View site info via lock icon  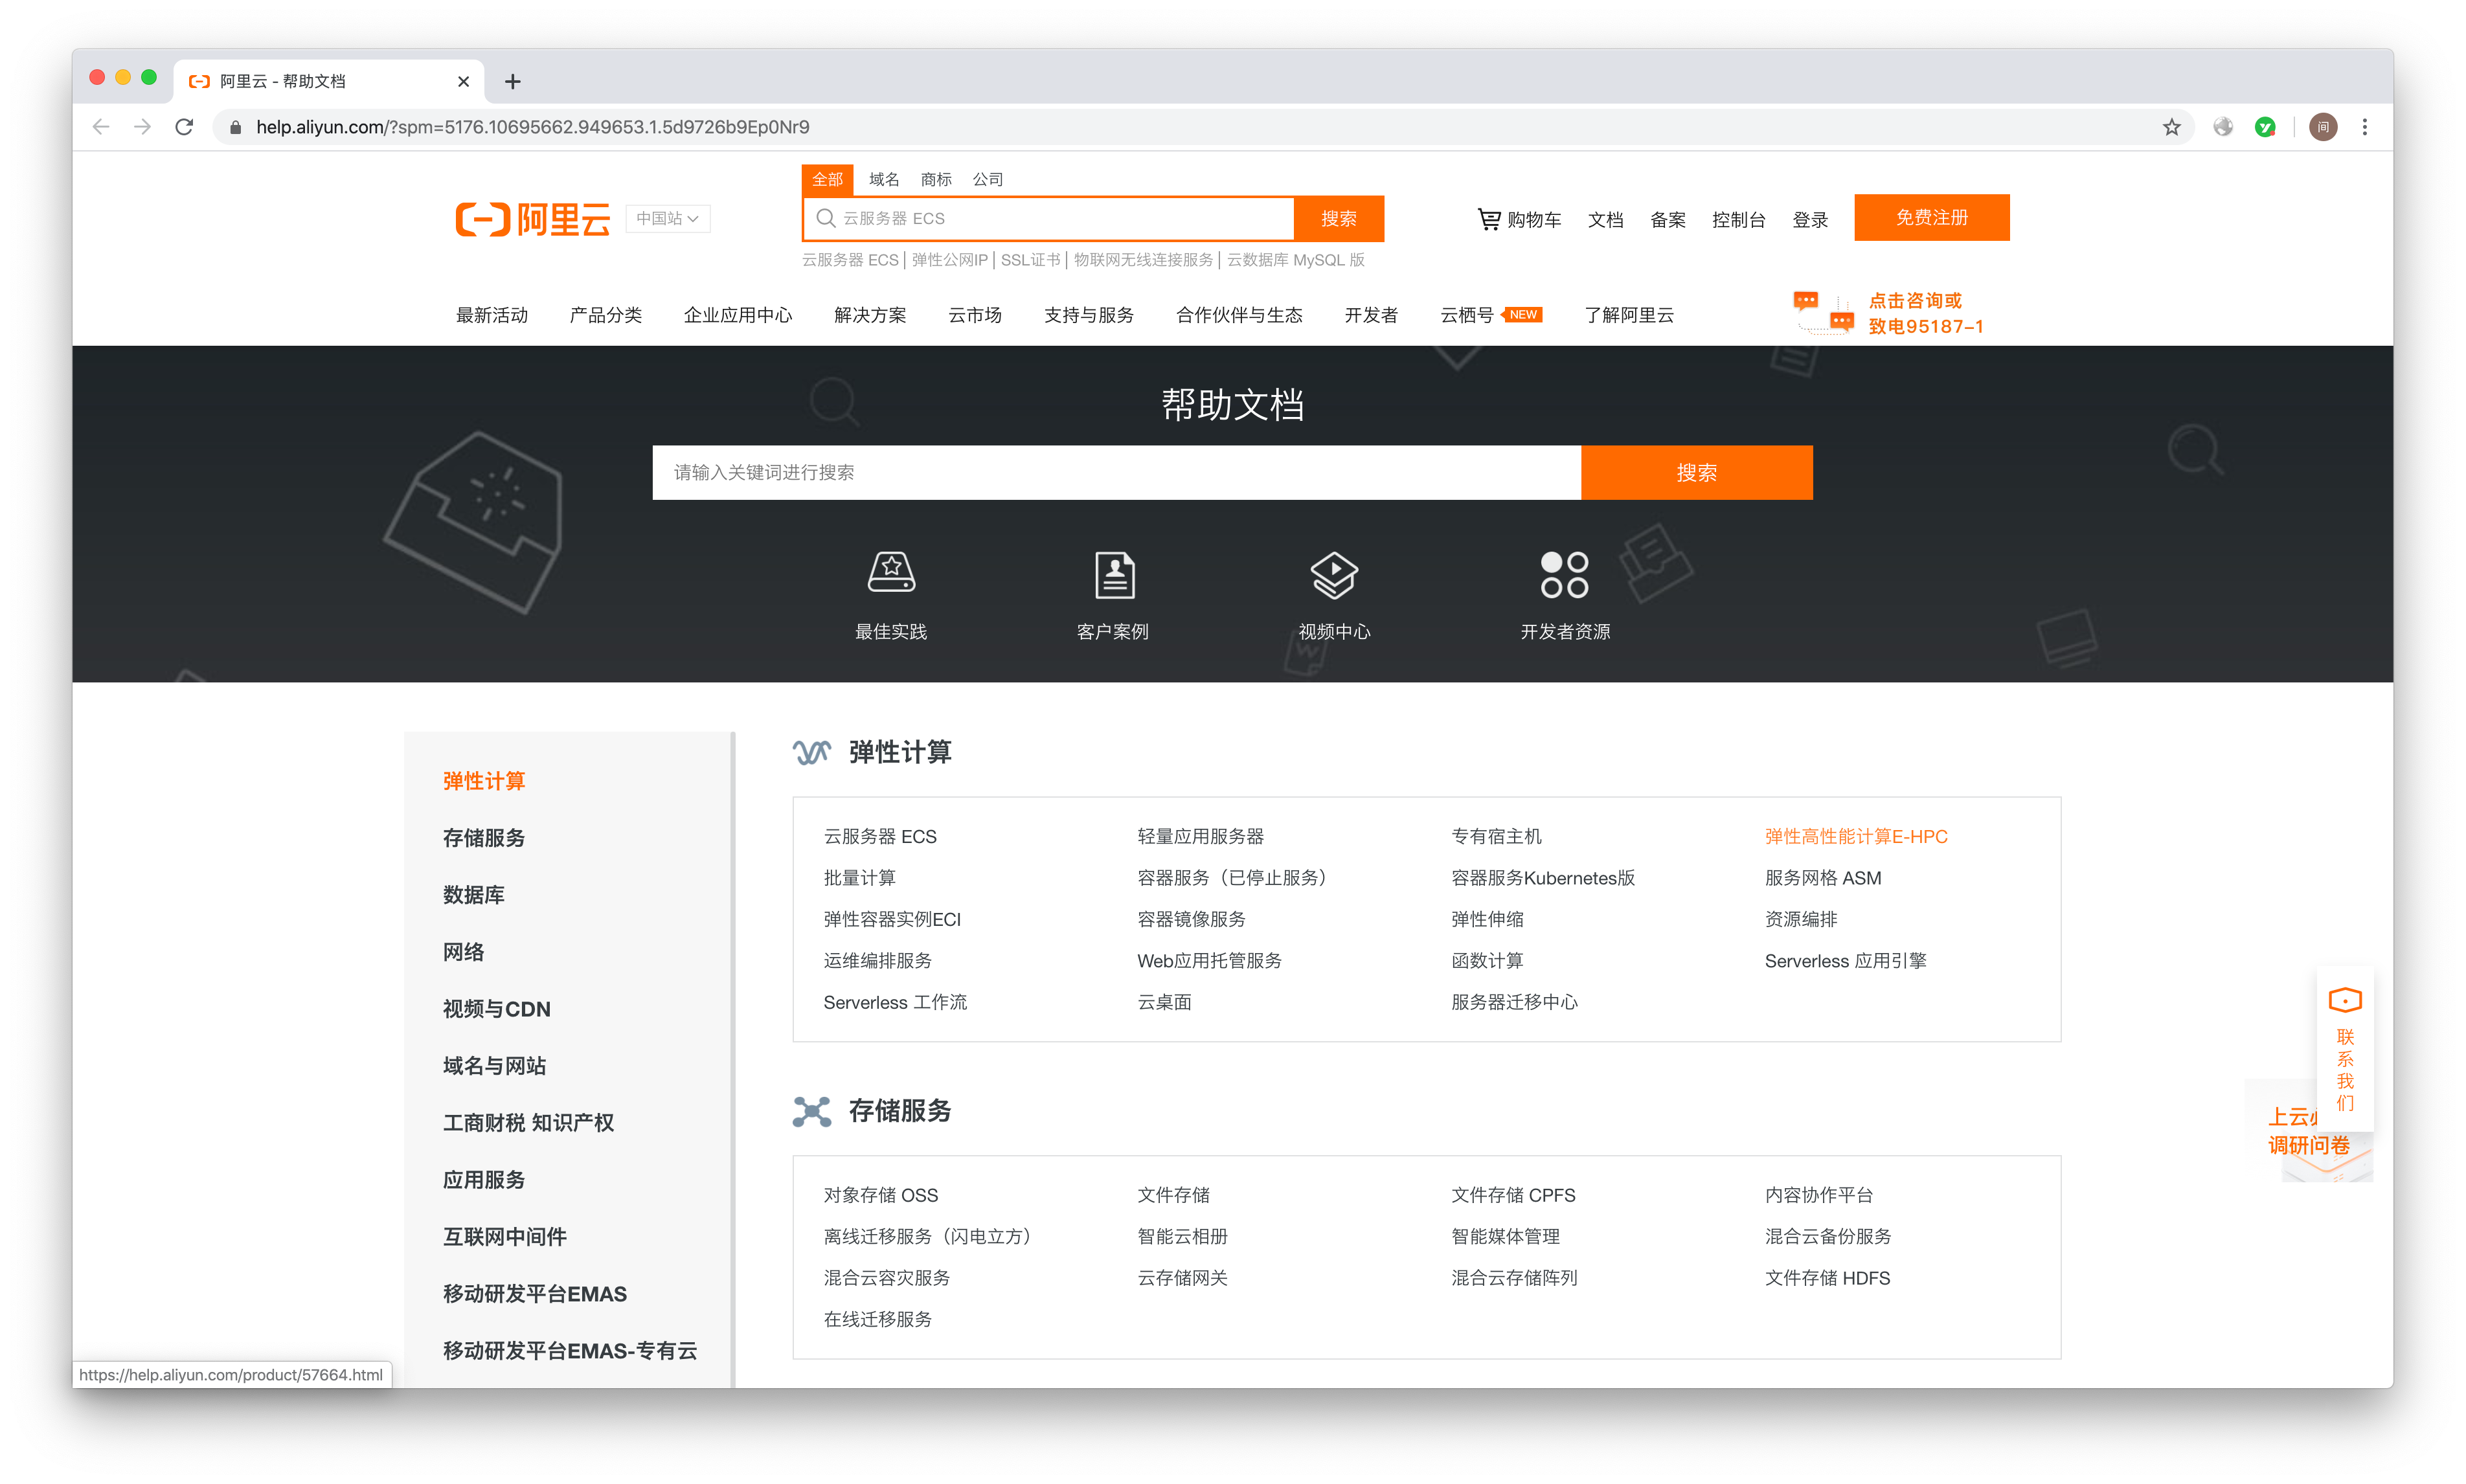(236, 127)
